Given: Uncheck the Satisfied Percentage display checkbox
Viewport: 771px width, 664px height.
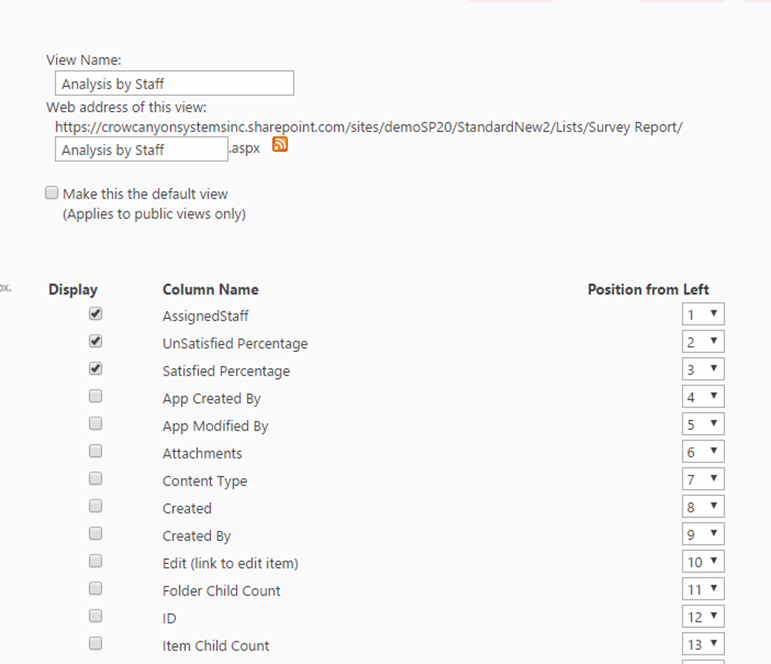Looking at the screenshot, I should pyautogui.click(x=96, y=368).
